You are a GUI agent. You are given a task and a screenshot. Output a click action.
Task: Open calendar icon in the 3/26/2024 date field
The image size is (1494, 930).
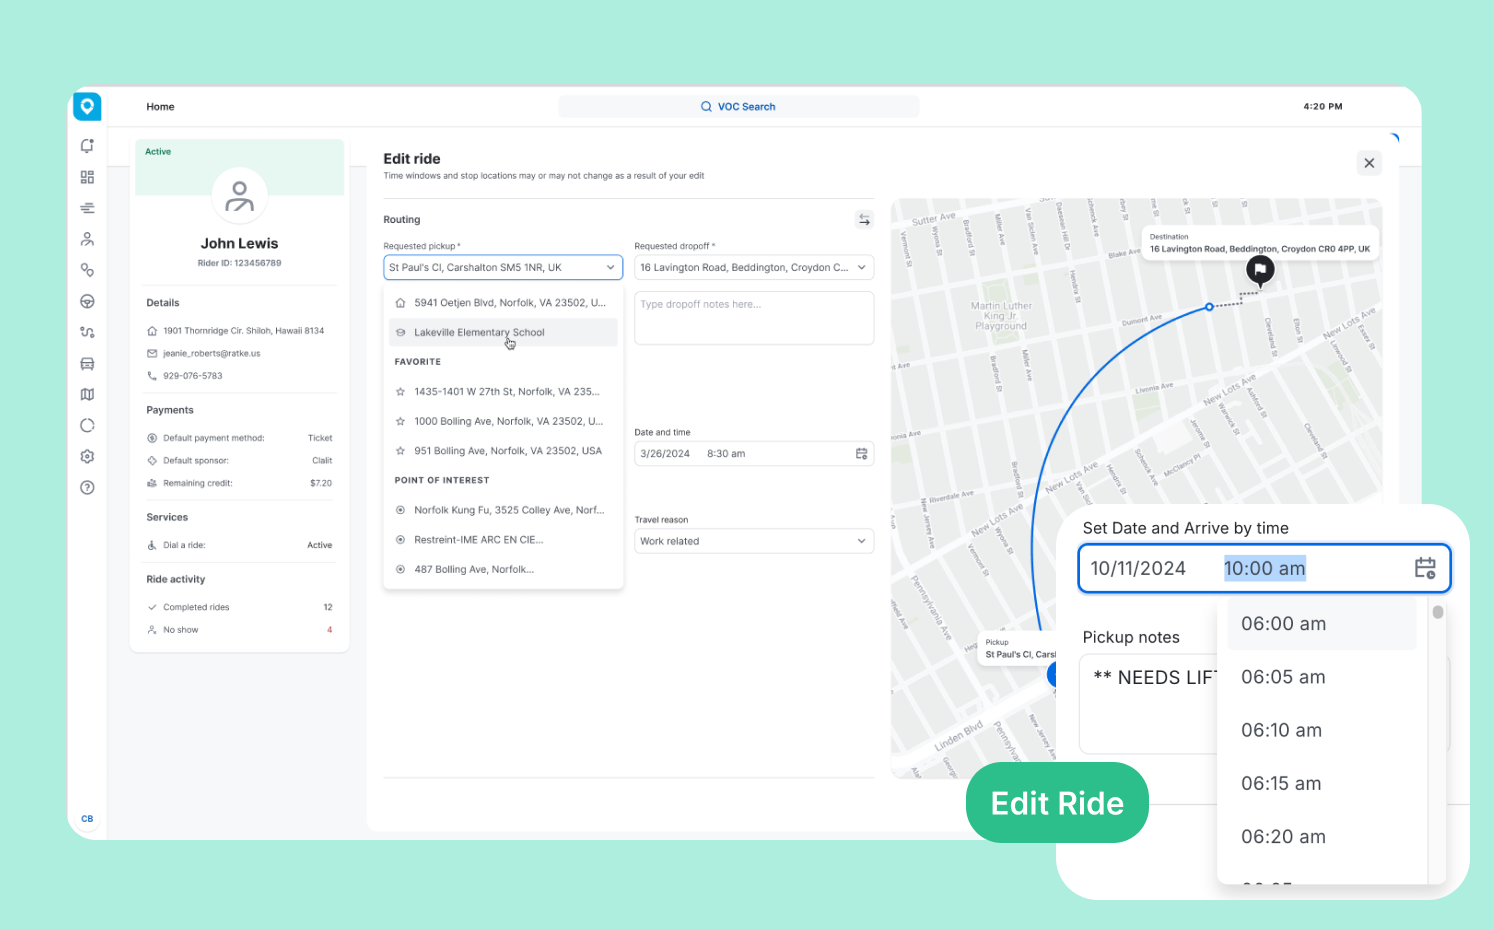(x=862, y=454)
